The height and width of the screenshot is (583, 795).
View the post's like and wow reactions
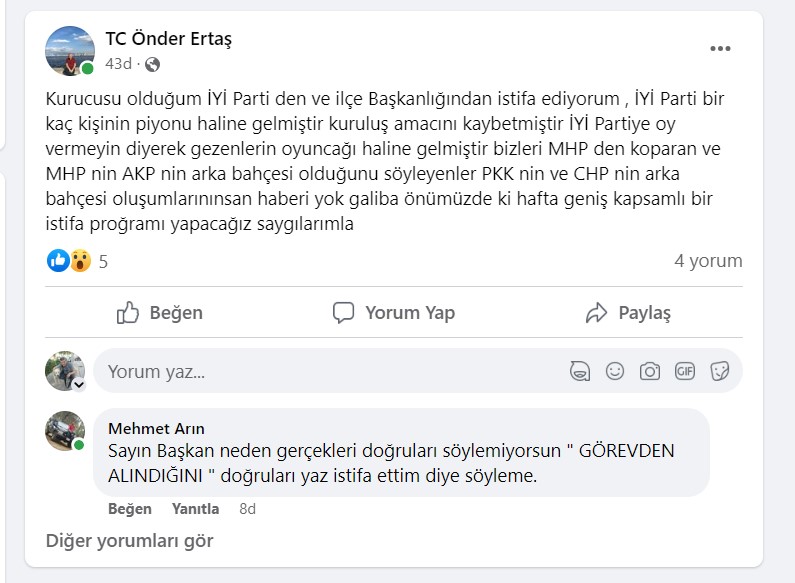pos(68,262)
